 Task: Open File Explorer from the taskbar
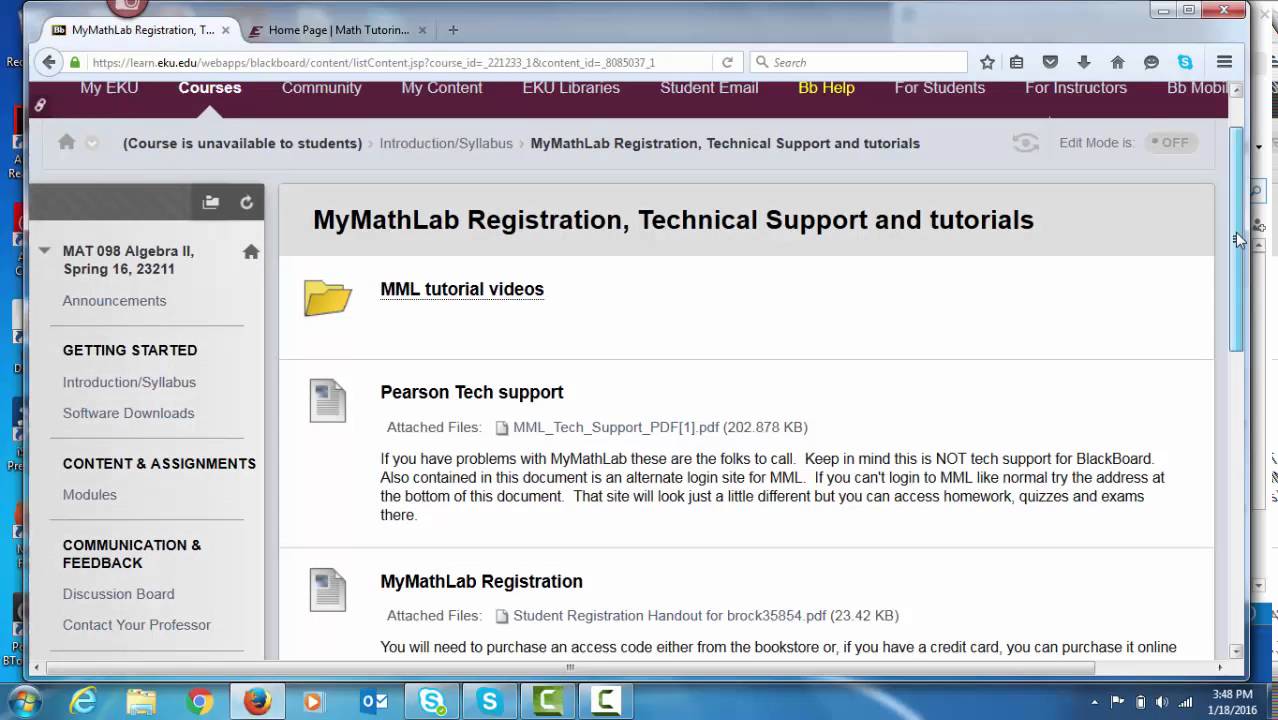pyautogui.click(x=142, y=702)
